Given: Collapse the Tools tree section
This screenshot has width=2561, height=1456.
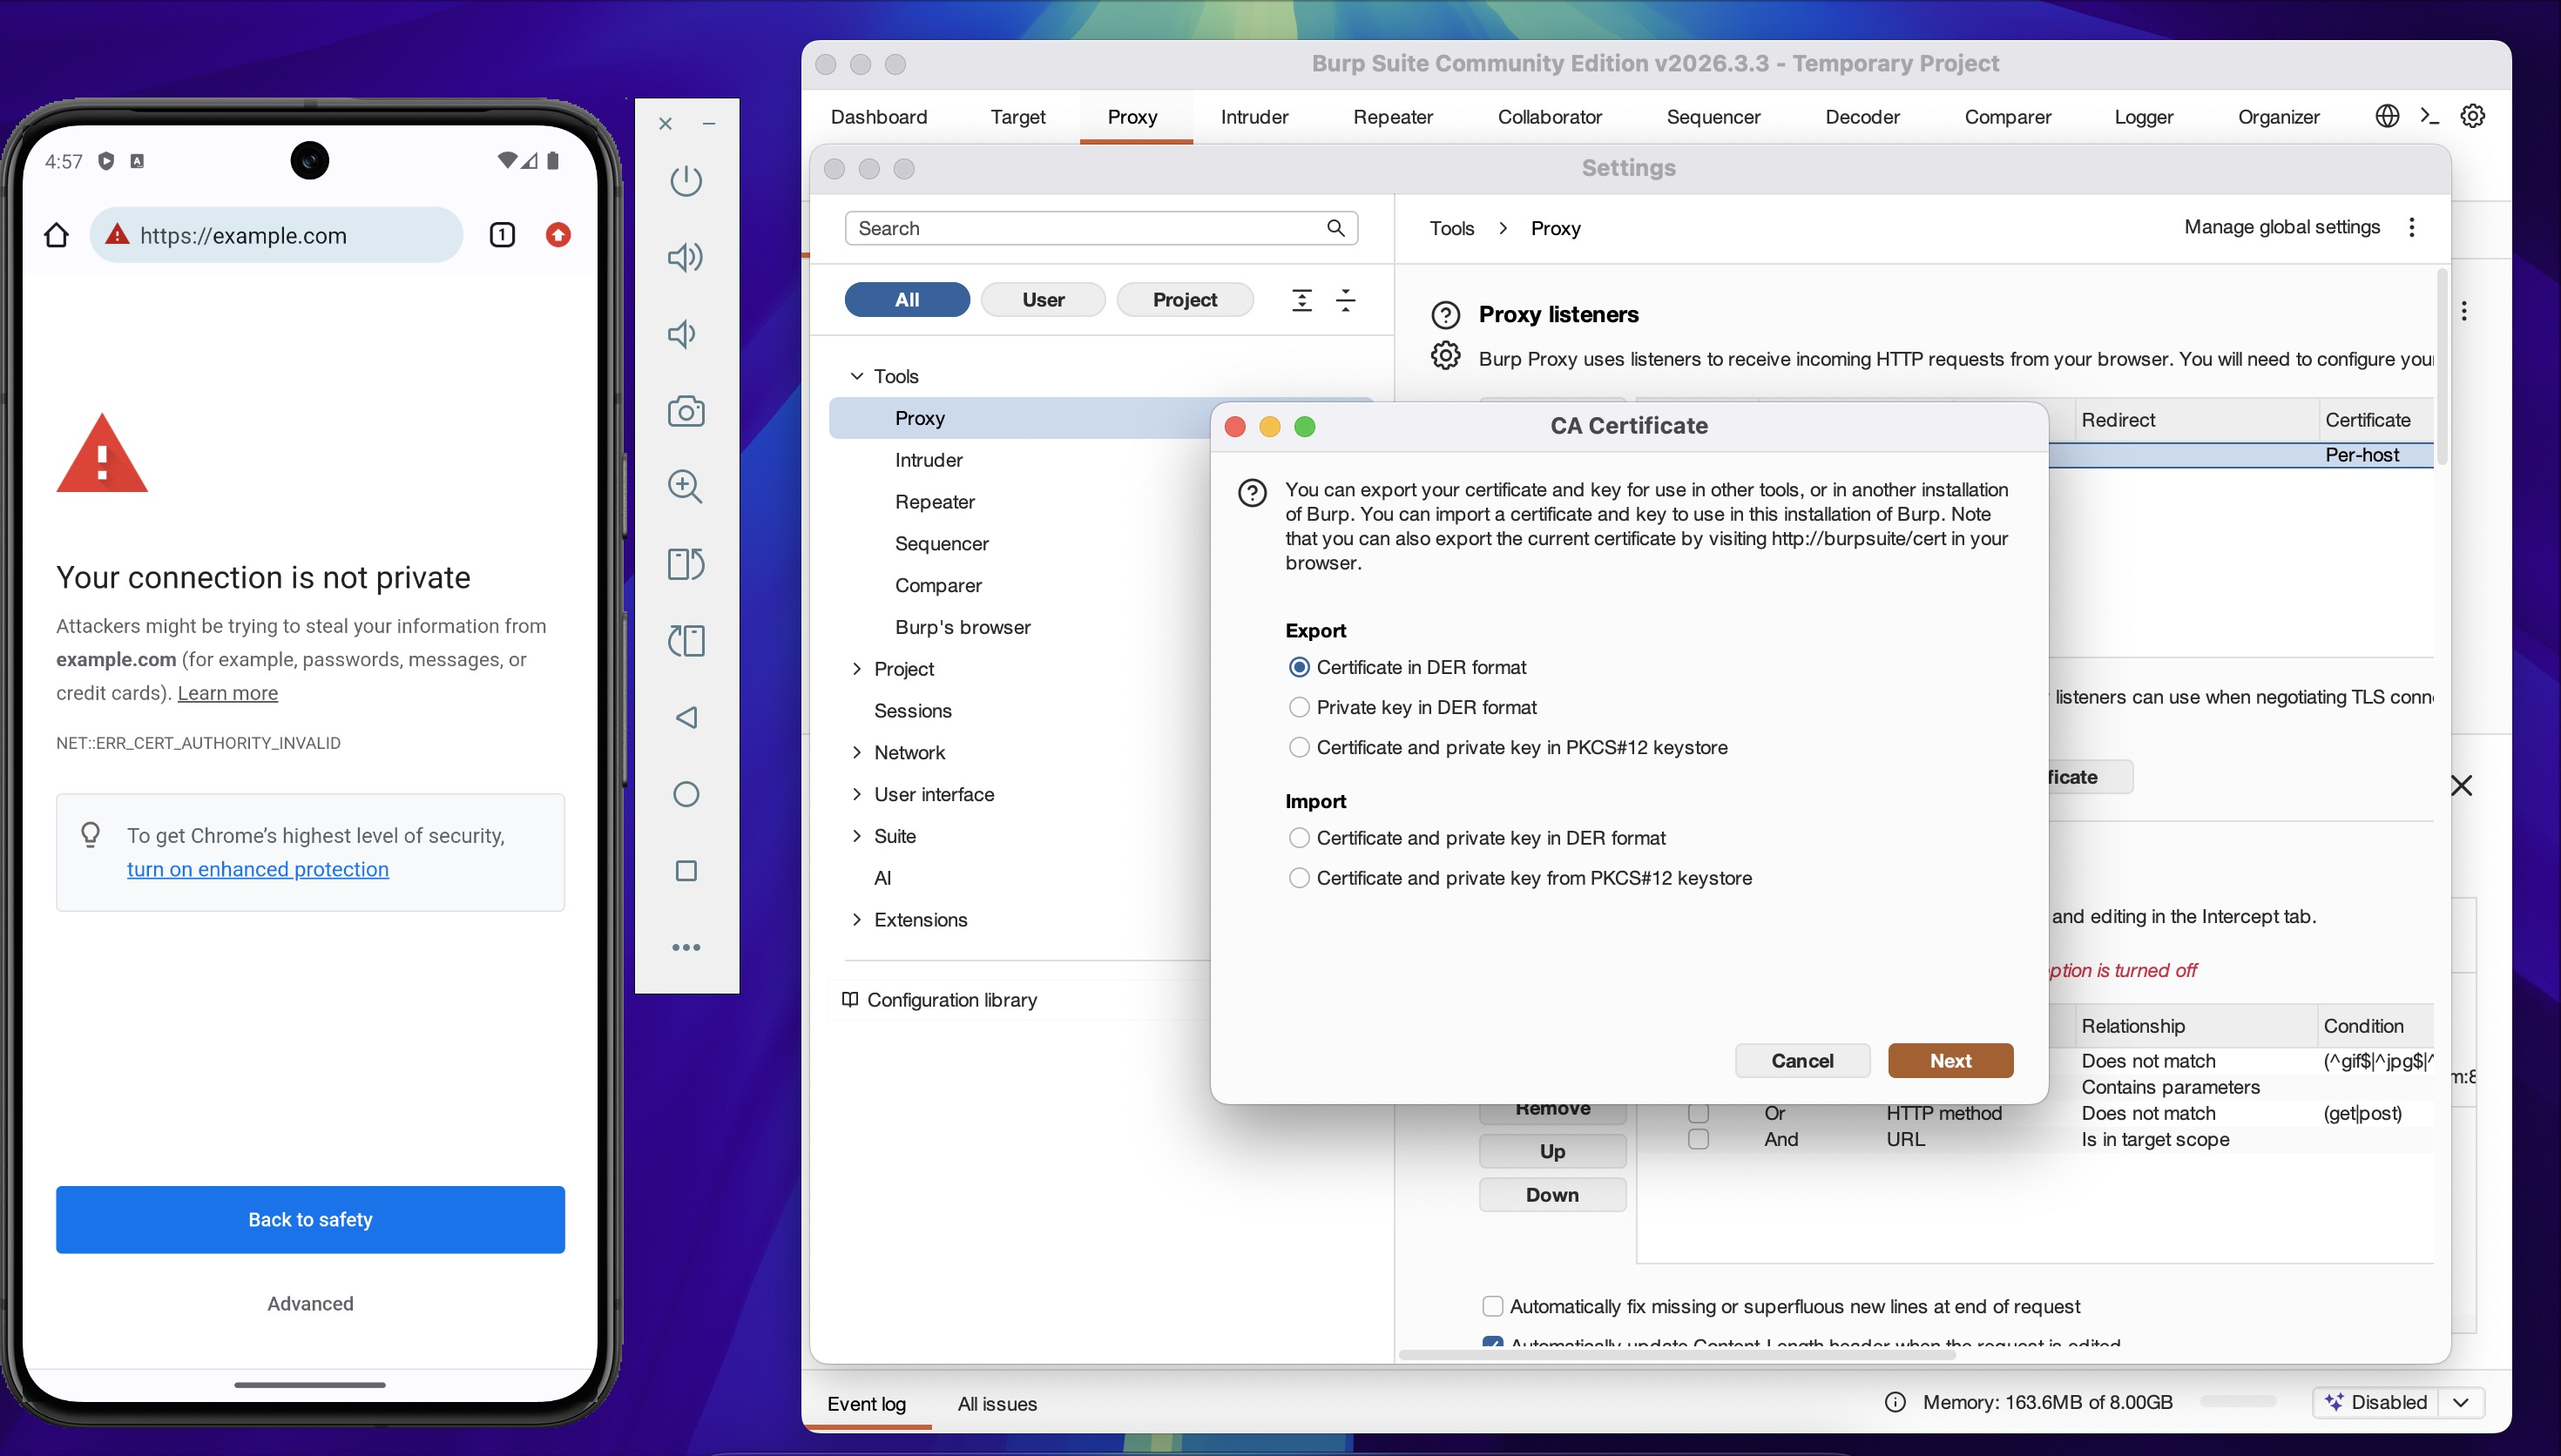Looking at the screenshot, I should click(x=856, y=376).
